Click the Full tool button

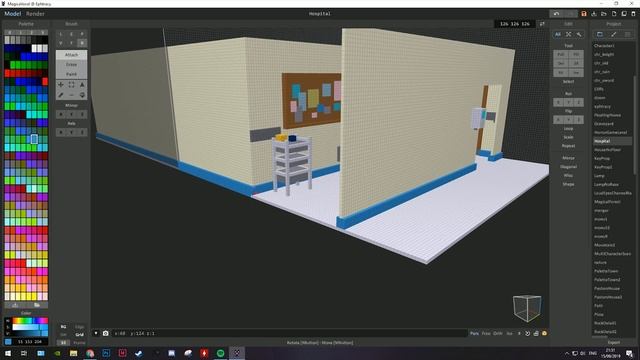coord(560,54)
